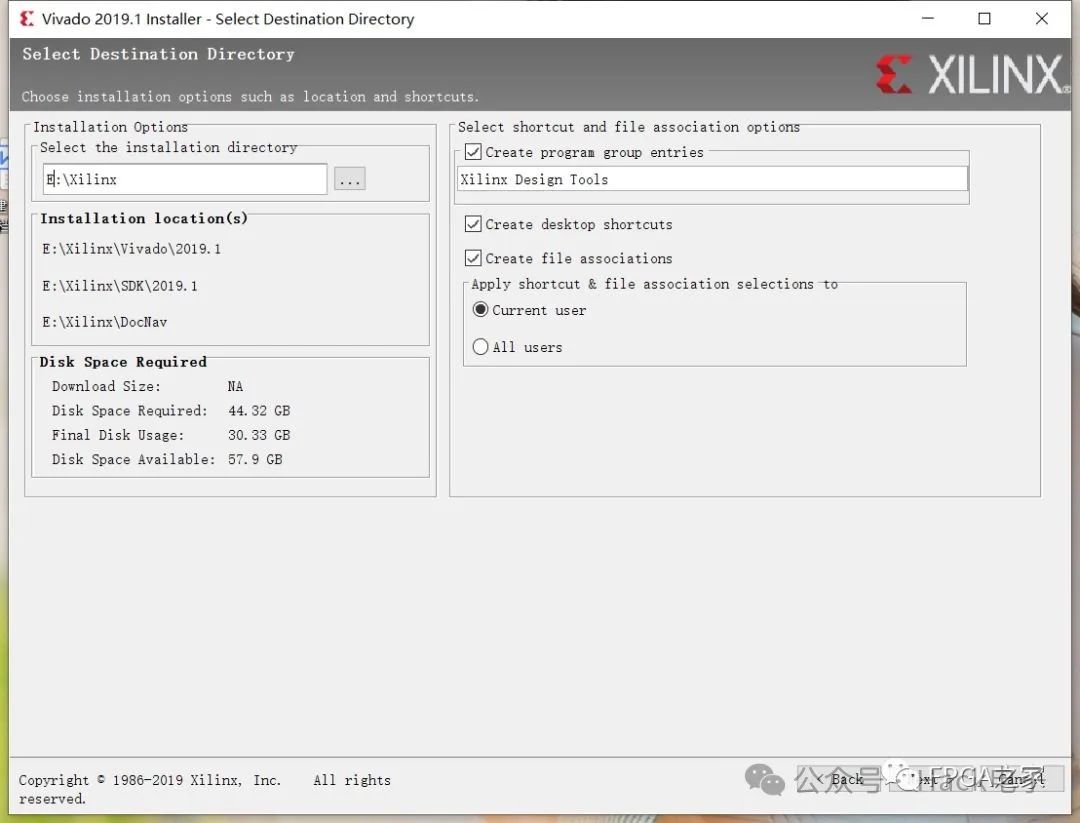Viewport: 1080px width, 823px height.
Task: Click the Download Size value NA
Action: 235,386
